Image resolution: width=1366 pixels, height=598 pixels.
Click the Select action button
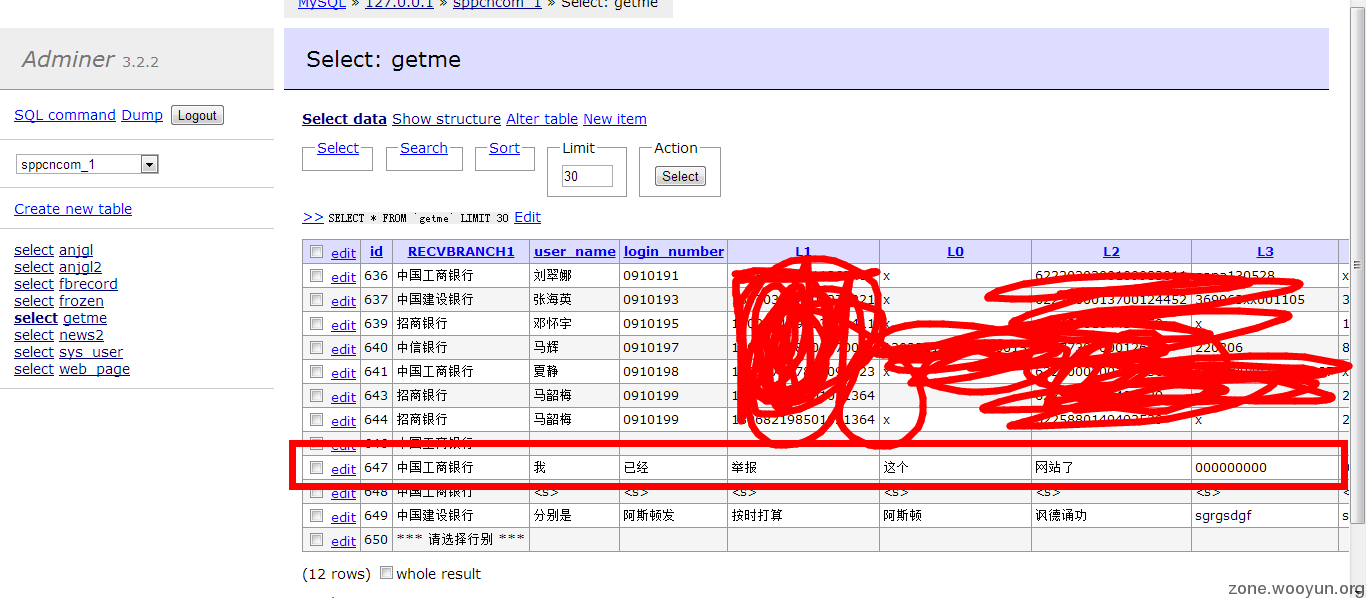pos(680,176)
